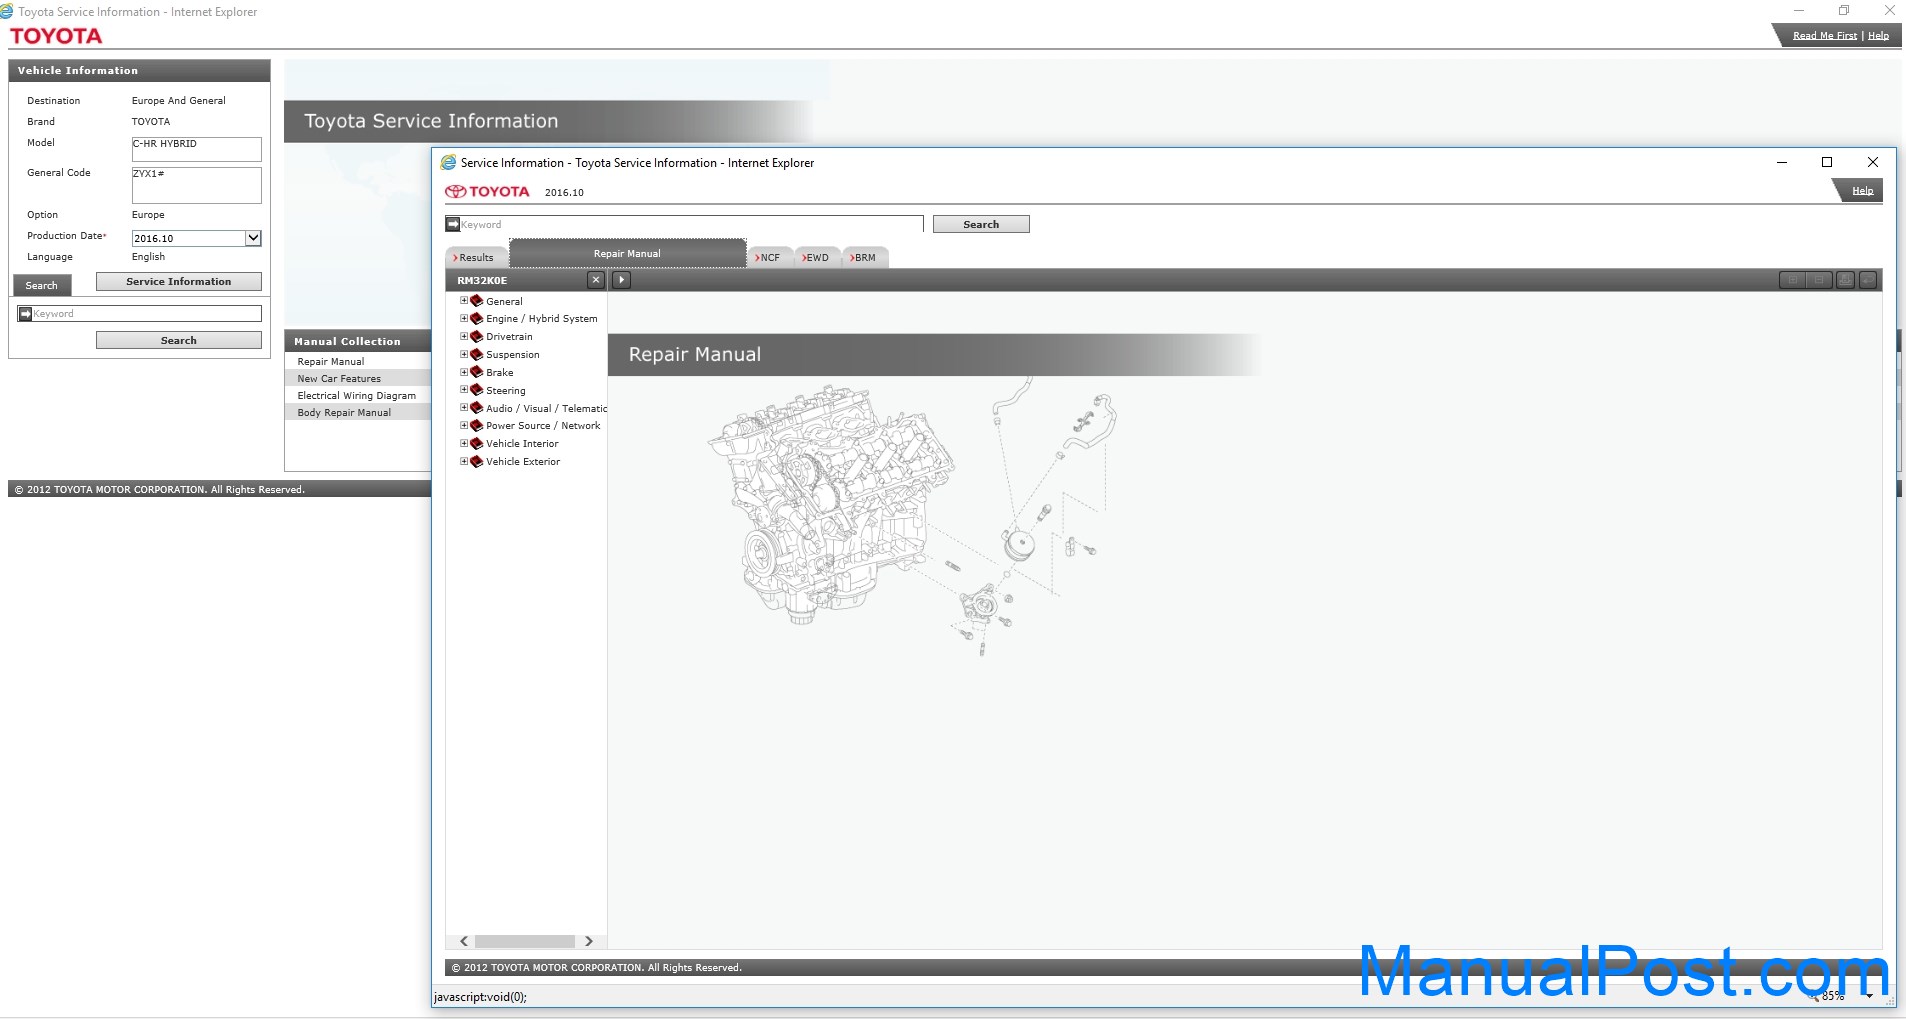The image size is (1906, 1019).
Task: Open the 85% zoom level dropdown
Action: pyautogui.click(x=1869, y=996)
